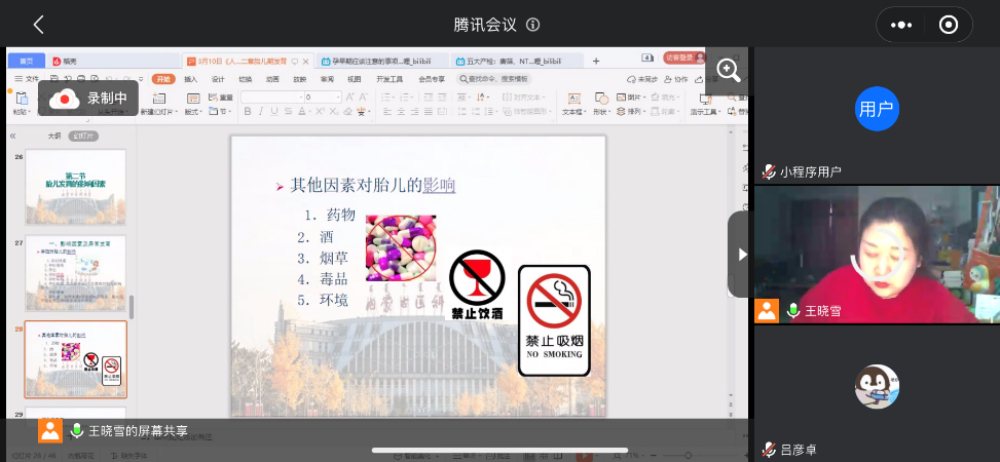Select the 王晓雪 video tile
Image resolution: width=1000 pixels, height=462 pixels.
coord(876,255)
